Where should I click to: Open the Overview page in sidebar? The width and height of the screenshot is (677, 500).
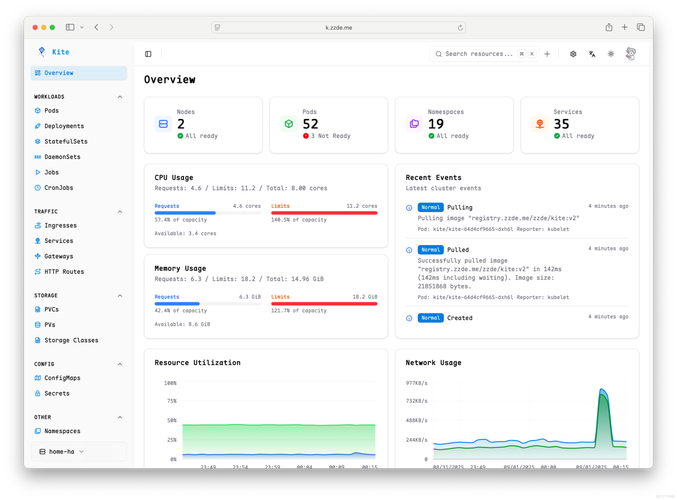tap(79, 73)
